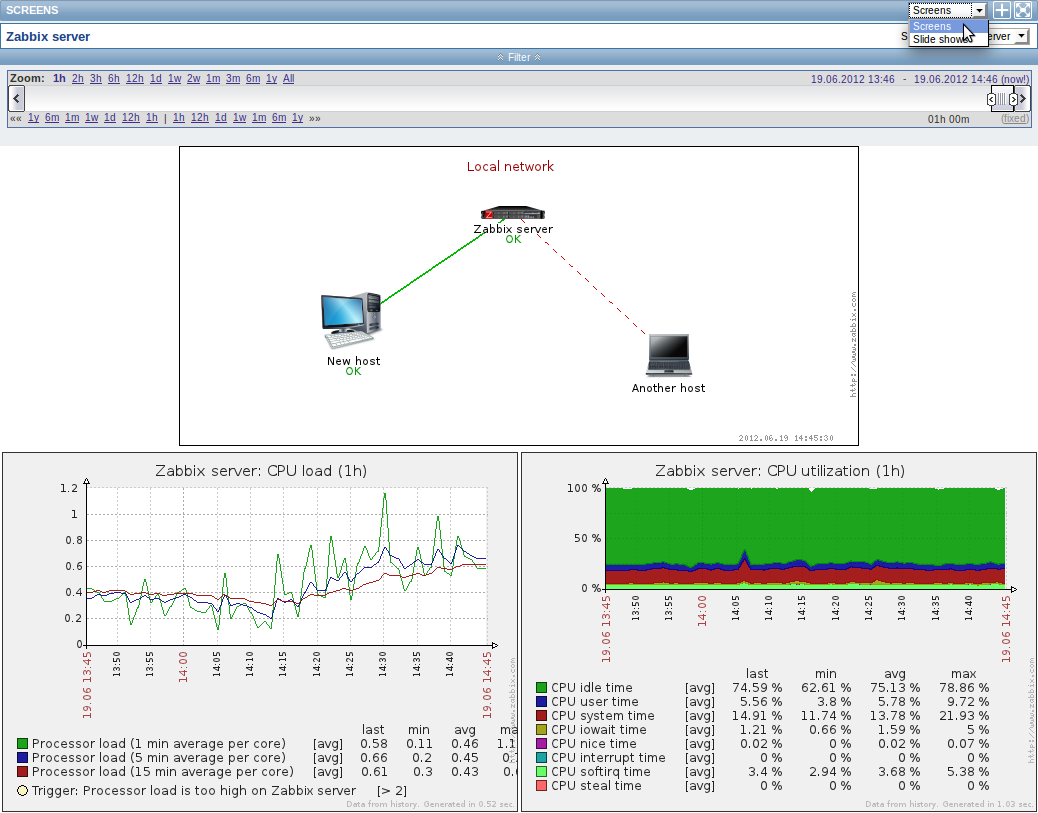Click CPU steal time salmon swatch

tap(542, 786)
